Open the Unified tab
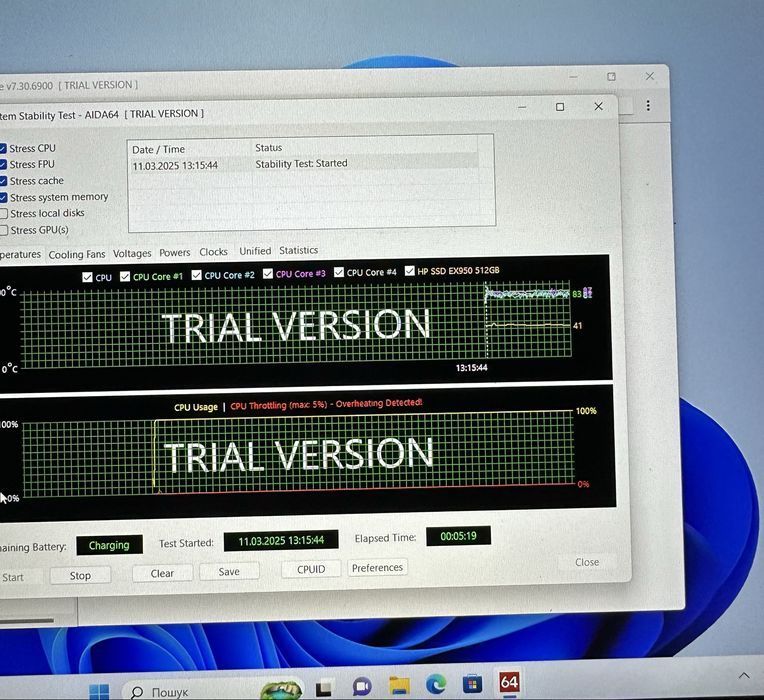Screen dimensions: 764x700 point(255,251)
